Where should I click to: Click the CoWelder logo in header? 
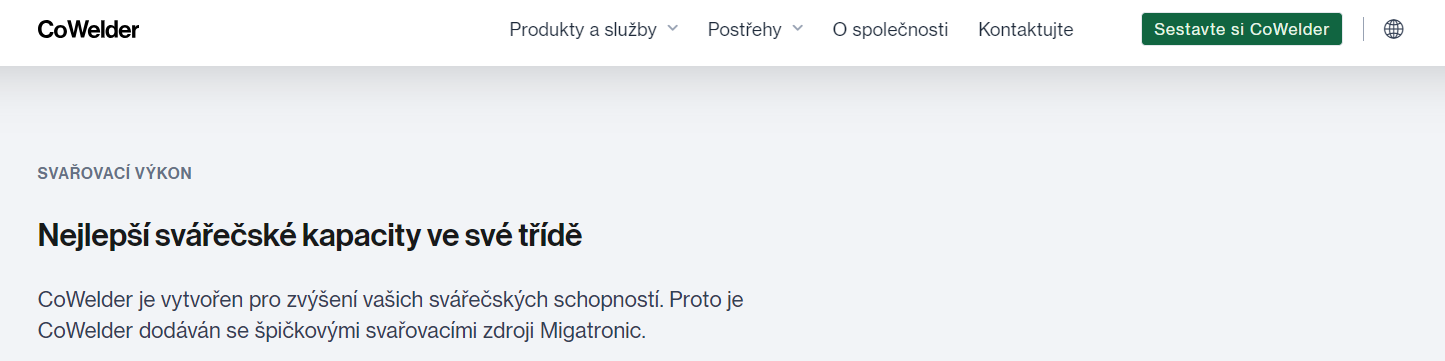point(88,30)
